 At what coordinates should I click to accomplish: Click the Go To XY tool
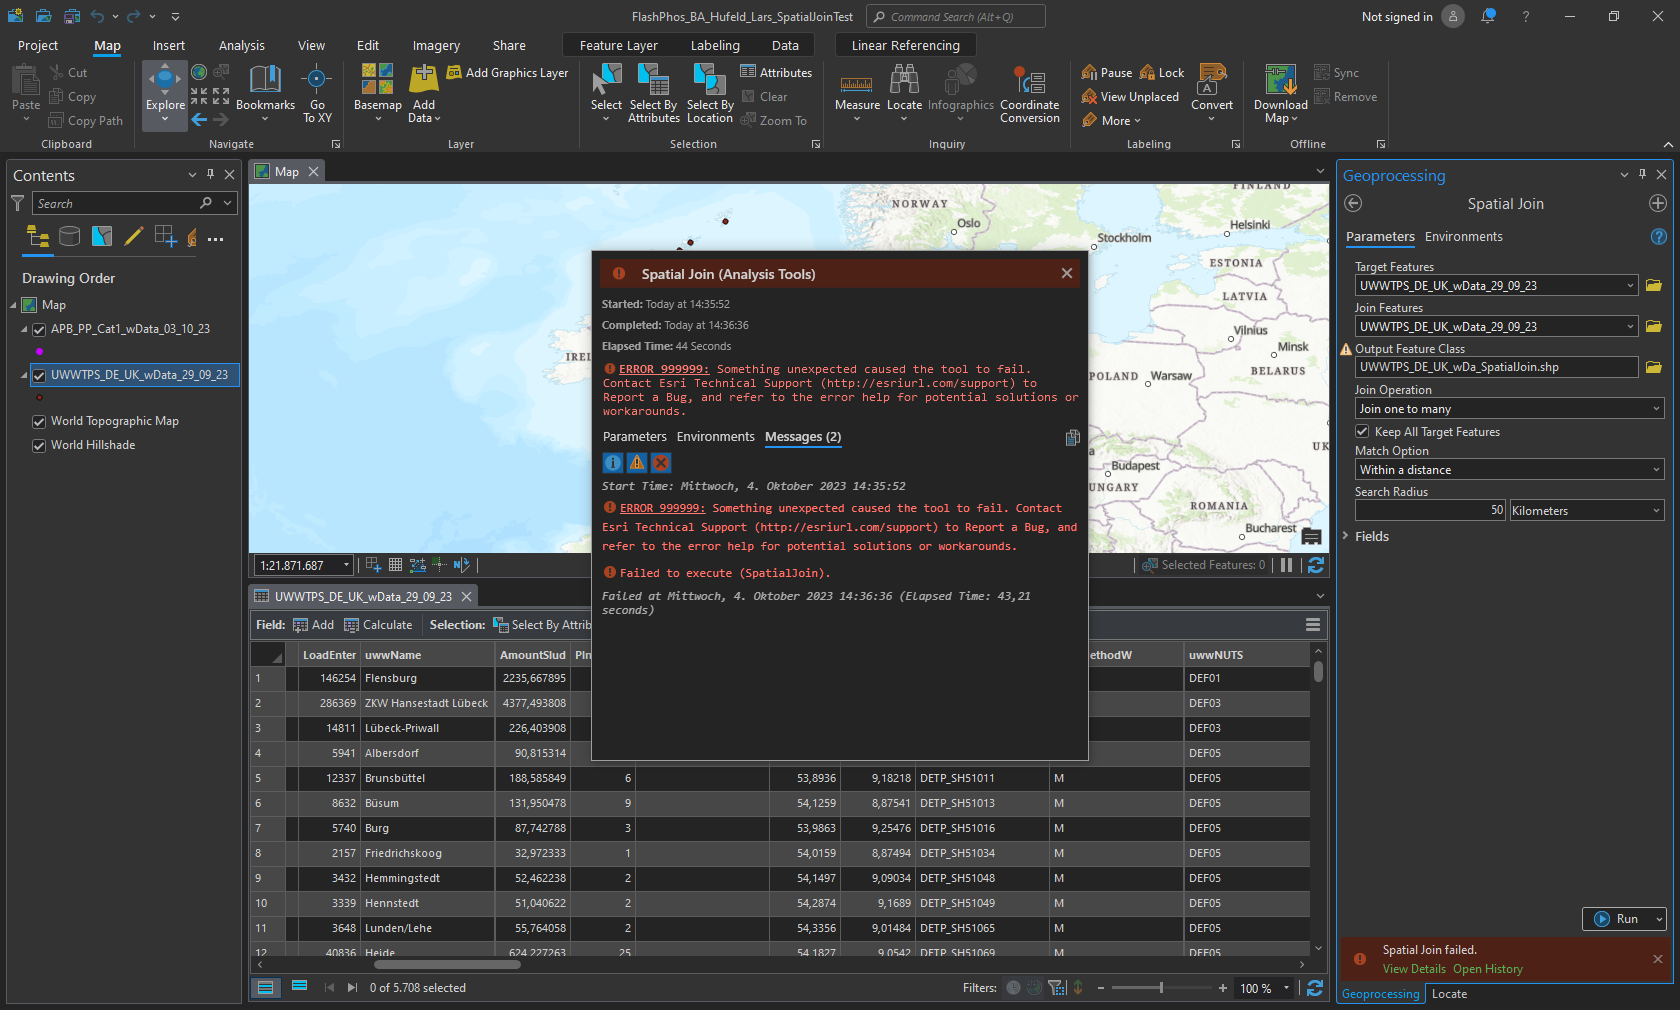point(317,94)
